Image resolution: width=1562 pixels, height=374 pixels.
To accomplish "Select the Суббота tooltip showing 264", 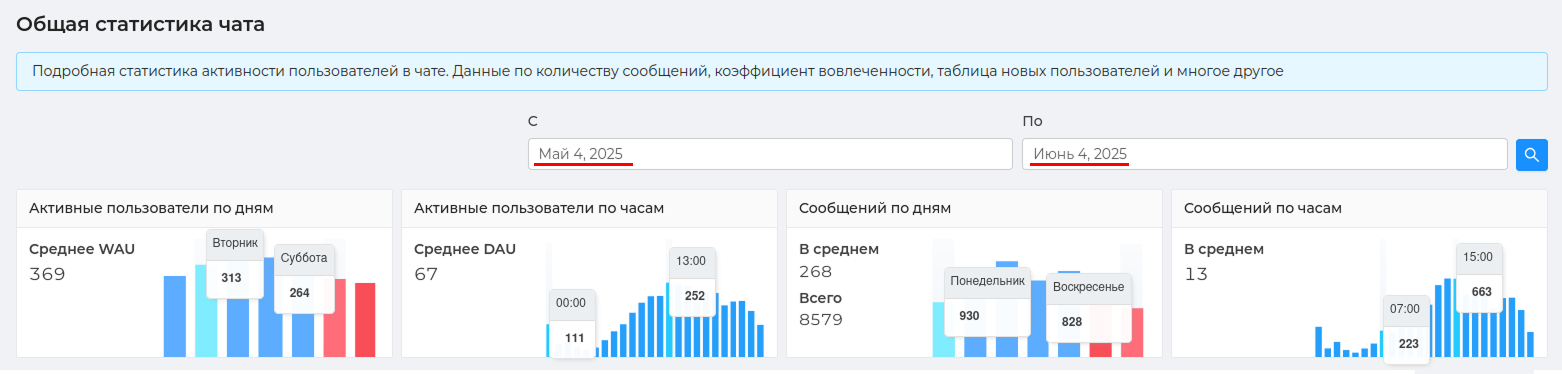I will point(304,278).
